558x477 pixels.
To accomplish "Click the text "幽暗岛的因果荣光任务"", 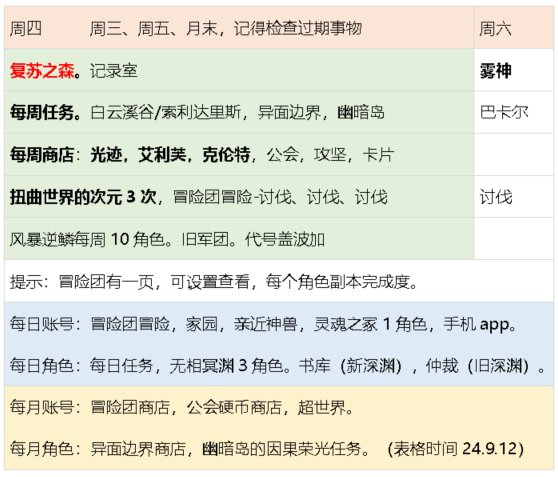I will click(x=281, y=449).
